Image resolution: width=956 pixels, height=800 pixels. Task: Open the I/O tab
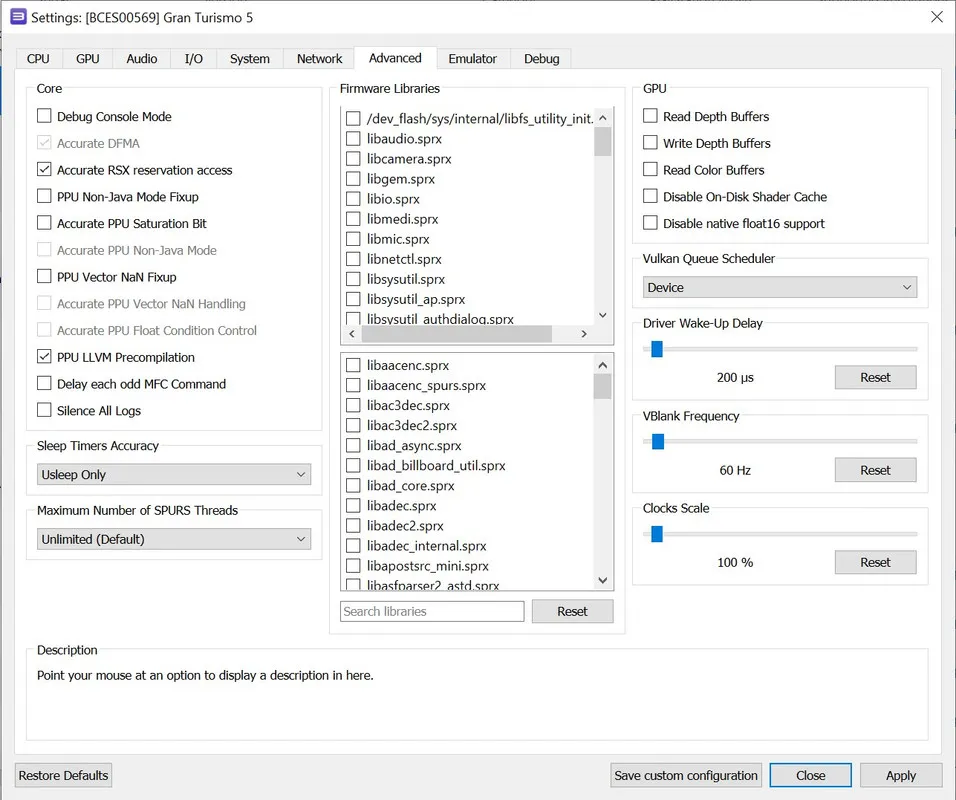click(x=194, y=59)
